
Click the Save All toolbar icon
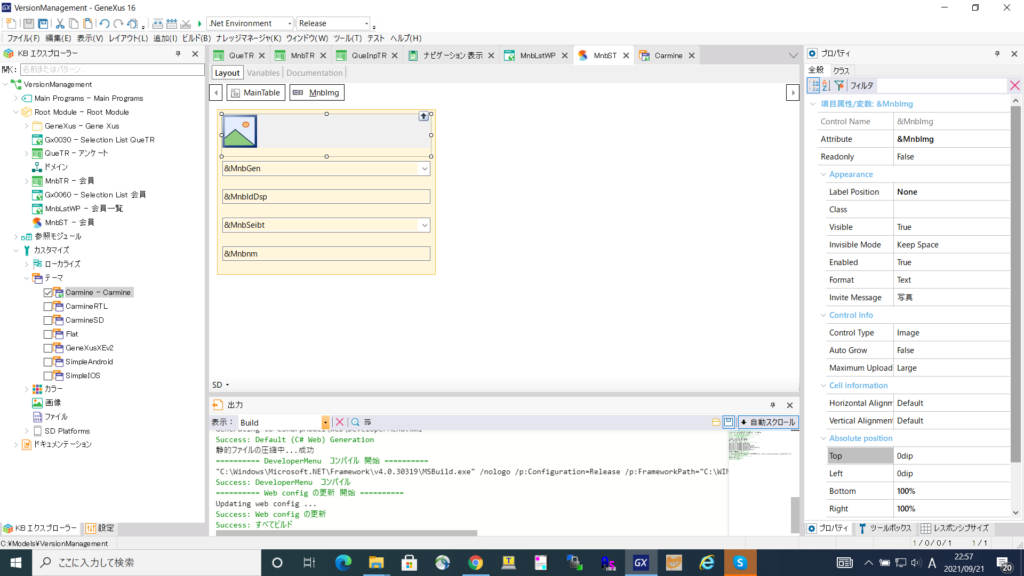point(43,24)
